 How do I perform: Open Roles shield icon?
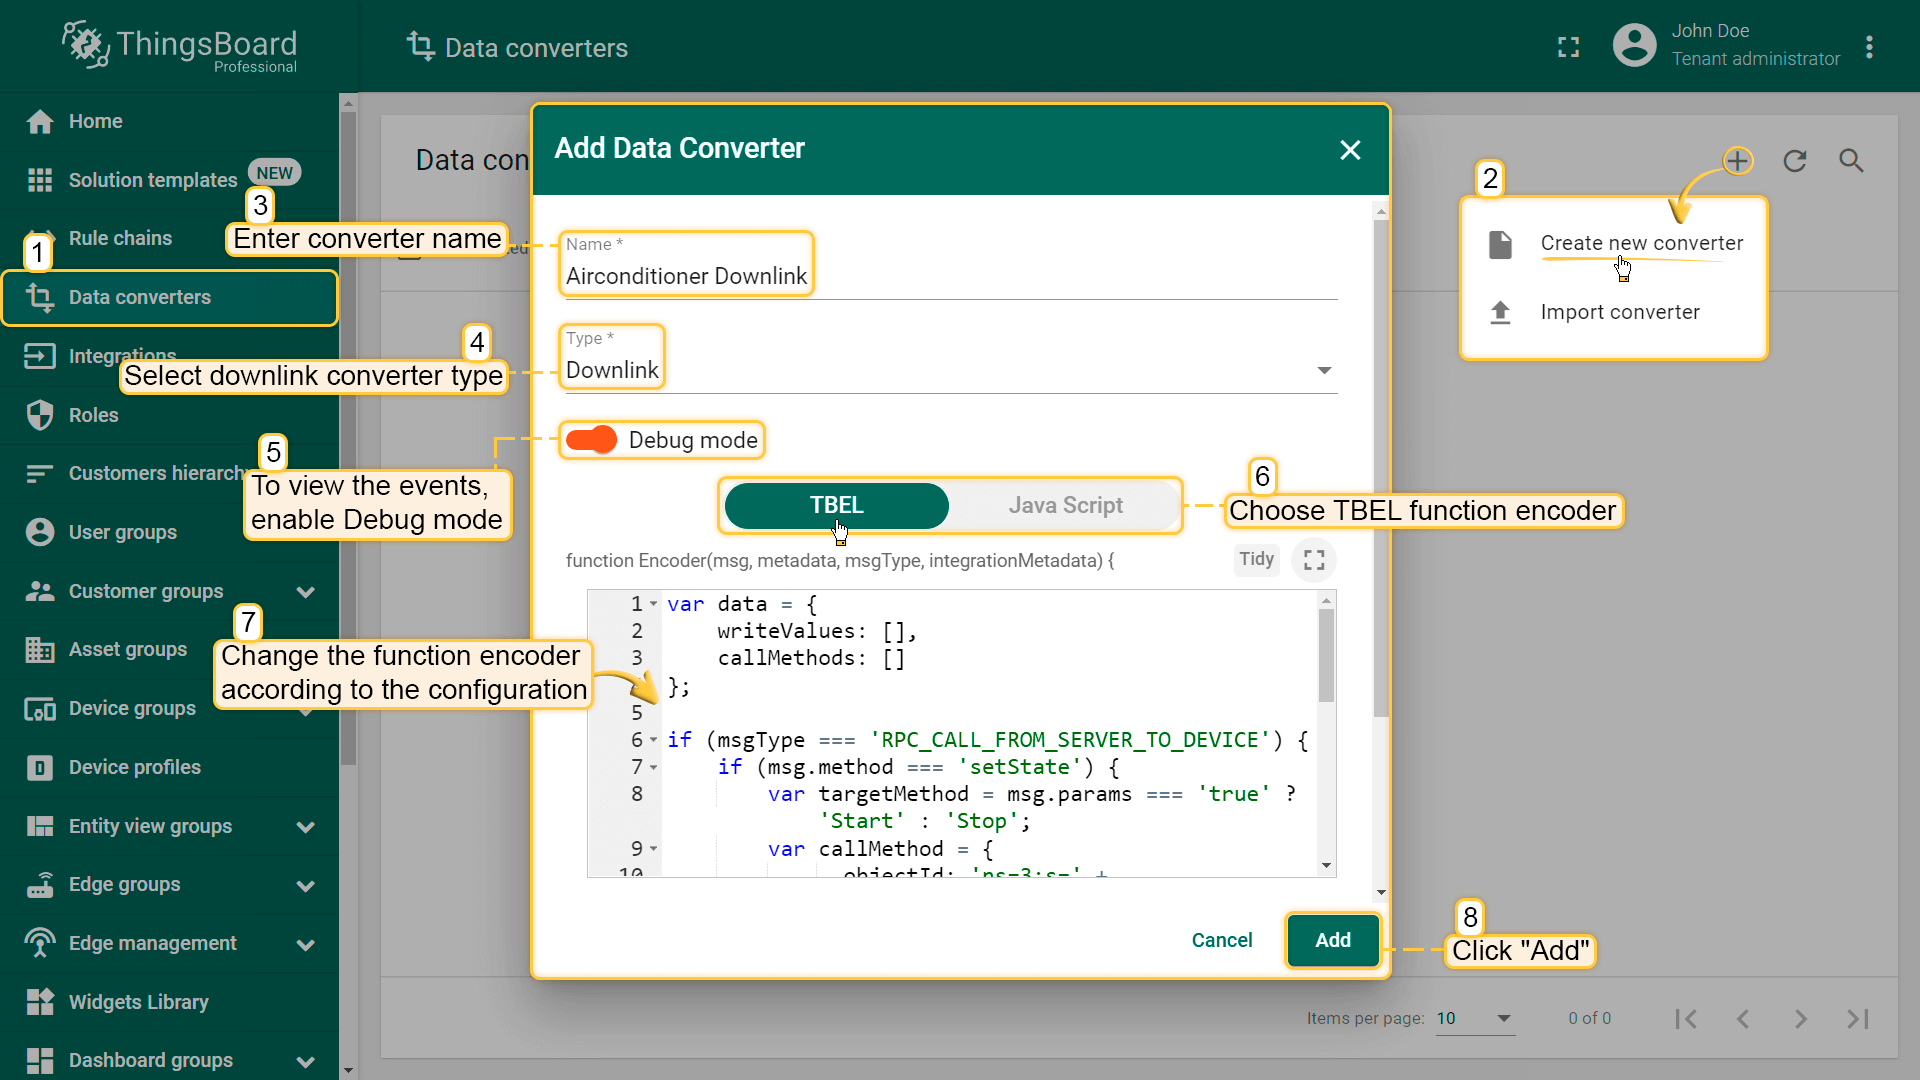pyautogui.click(x=40, y=415)
